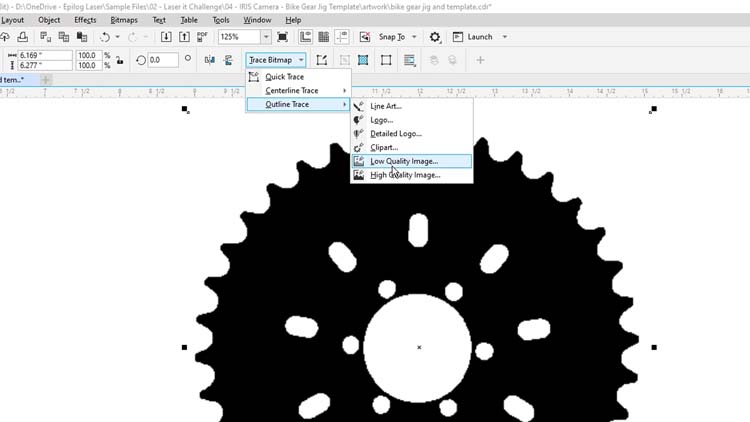Open the Text menu
Screen dimensions: 750x422
[x=159, y=20]
